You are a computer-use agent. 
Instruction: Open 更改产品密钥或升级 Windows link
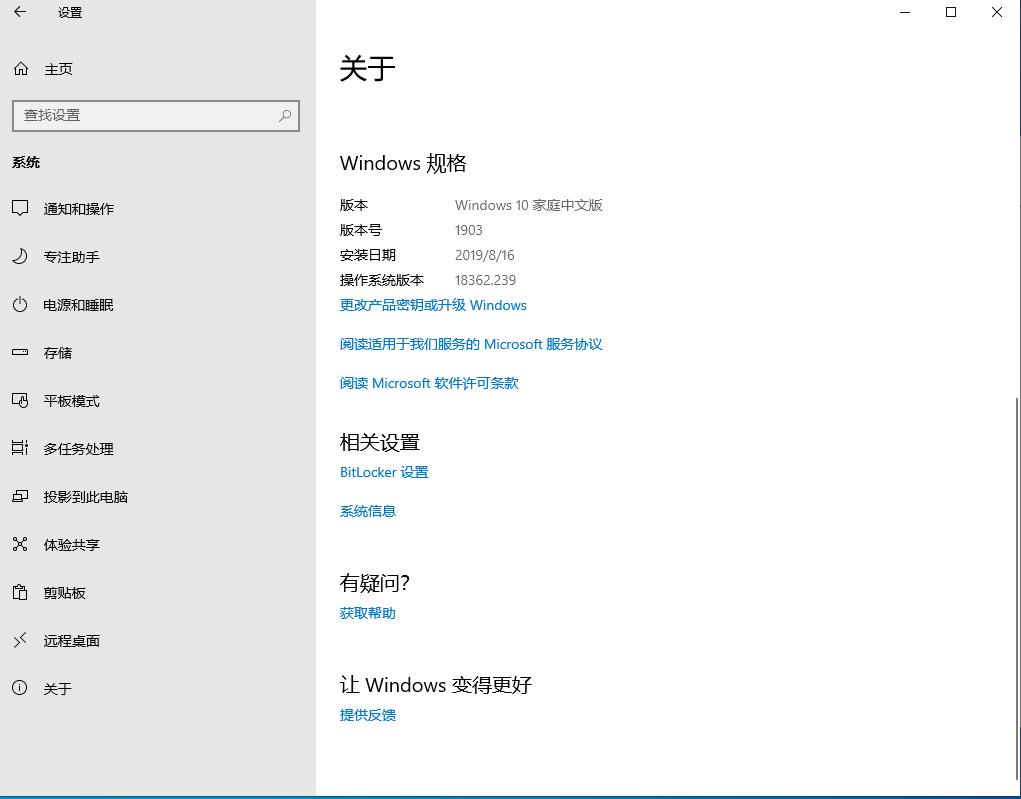(433, 305)
